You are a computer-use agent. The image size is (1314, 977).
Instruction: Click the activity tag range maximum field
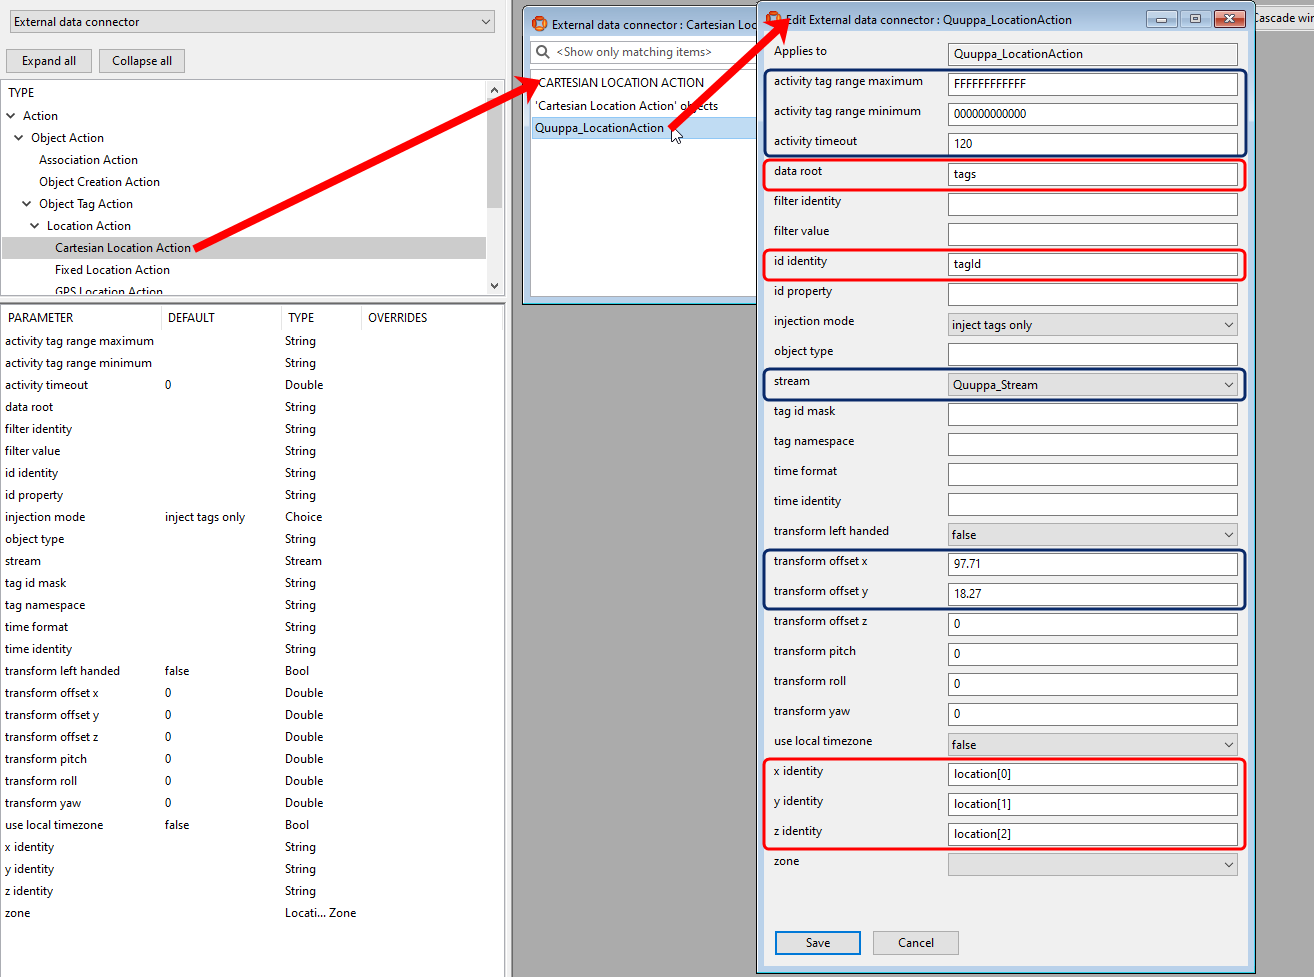[x=1092, y=84]
